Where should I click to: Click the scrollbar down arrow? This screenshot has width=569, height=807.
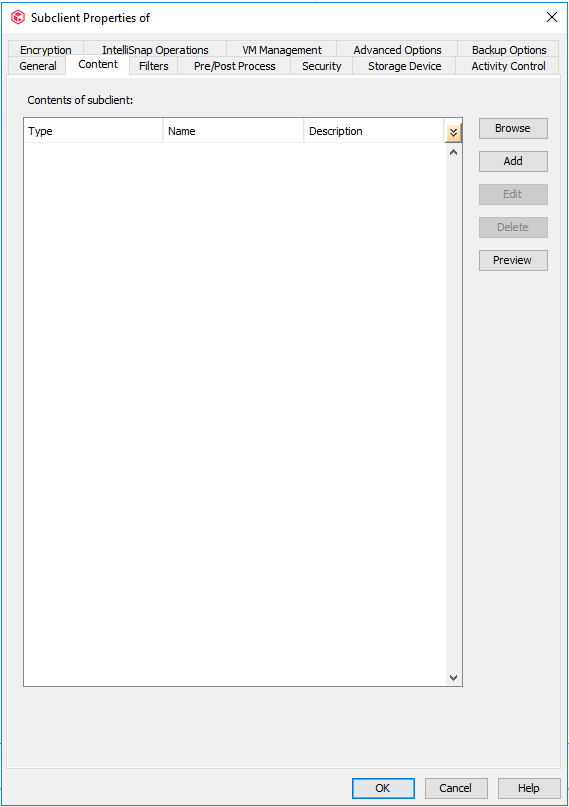pyautogui.click(x=453, y=678)
